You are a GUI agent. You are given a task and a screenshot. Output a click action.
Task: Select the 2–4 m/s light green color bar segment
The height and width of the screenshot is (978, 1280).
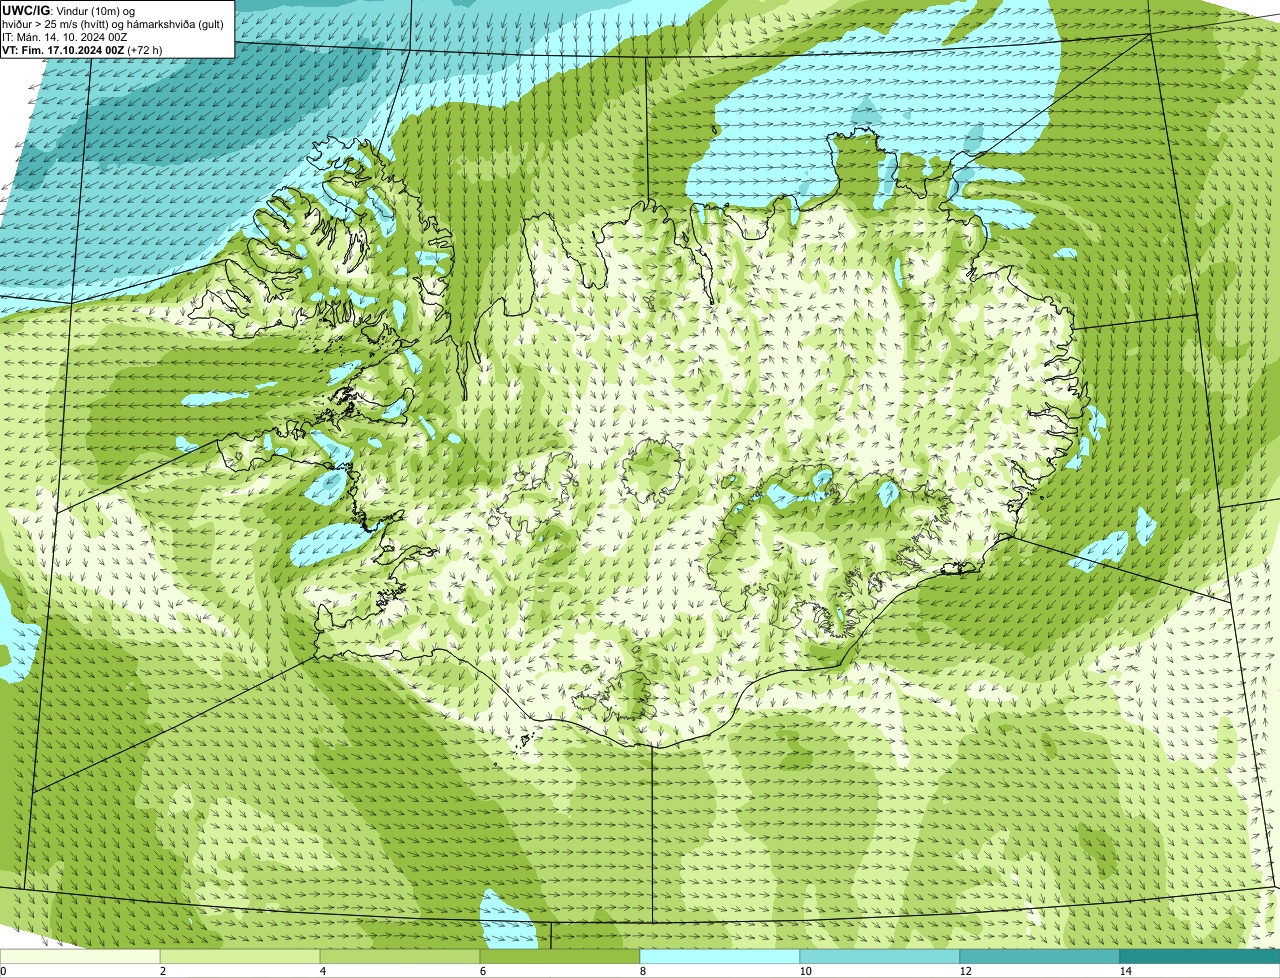240,956
